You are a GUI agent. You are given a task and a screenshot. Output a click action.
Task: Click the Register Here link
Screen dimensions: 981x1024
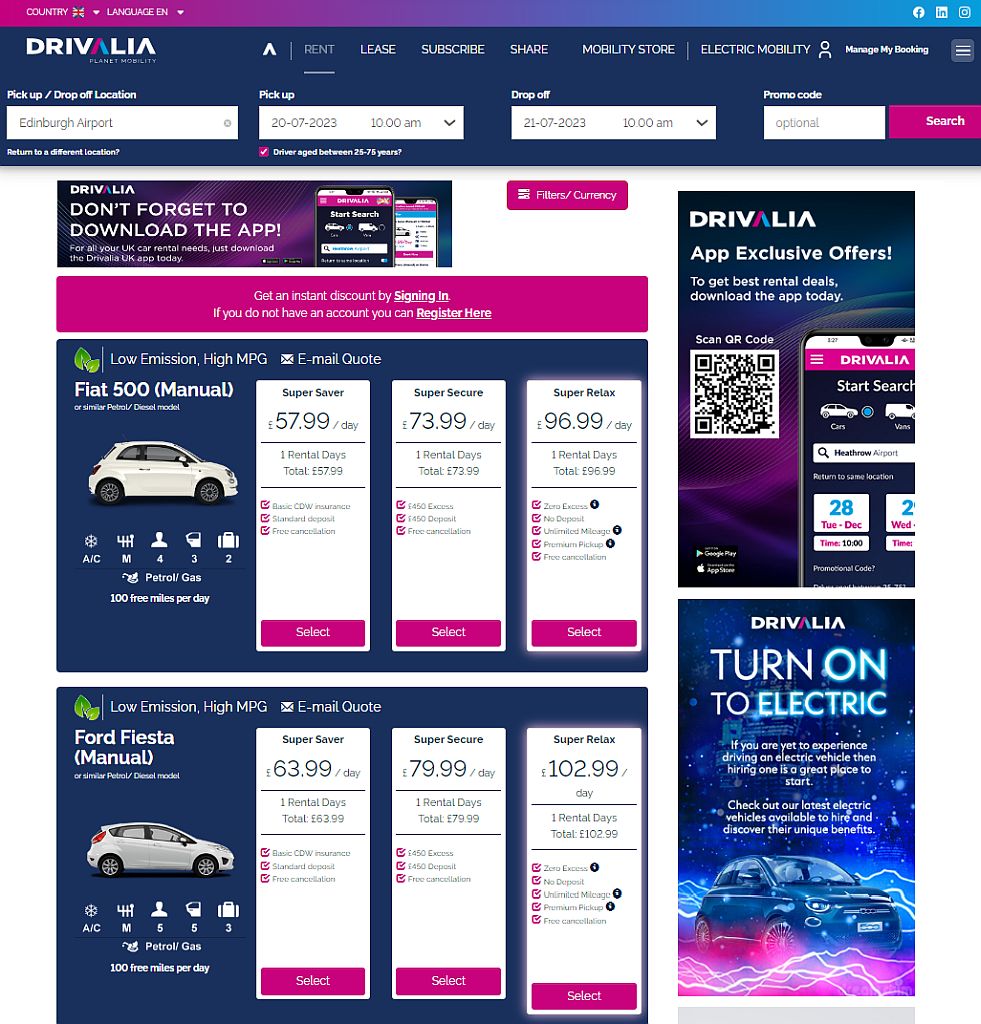tap(454, 313)
